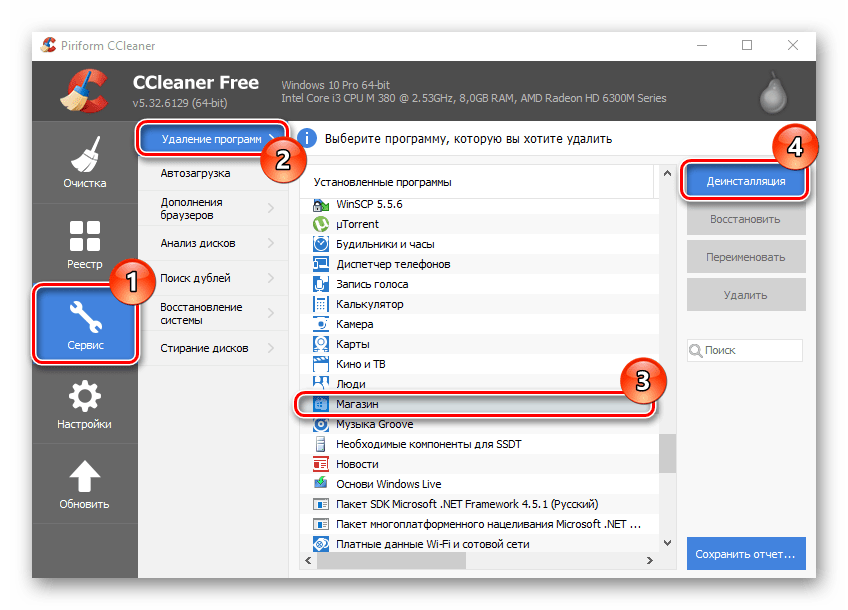Click the program list vertical scrollbar
Viewport: 848px width, 610px height.
[666, 450]
